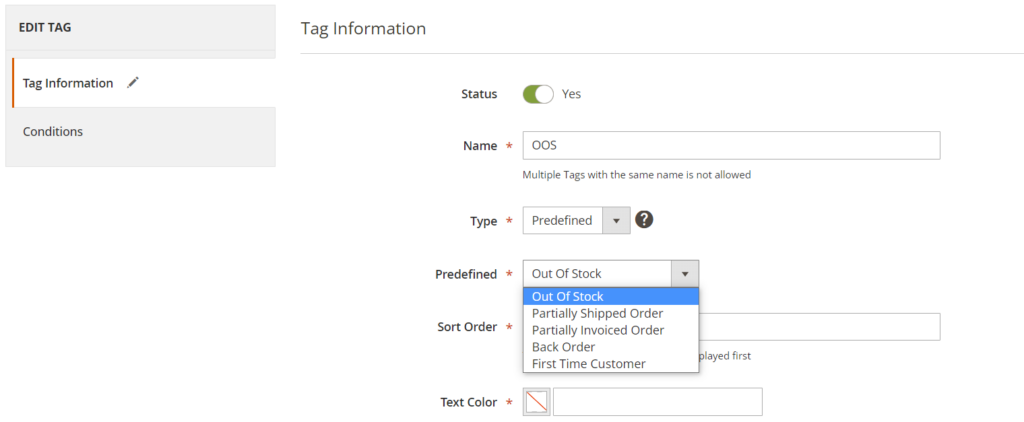Click the pencil icon beside Tag Information
The width and height of the screenshot is (1024, 422).
(x=133, y=83)
